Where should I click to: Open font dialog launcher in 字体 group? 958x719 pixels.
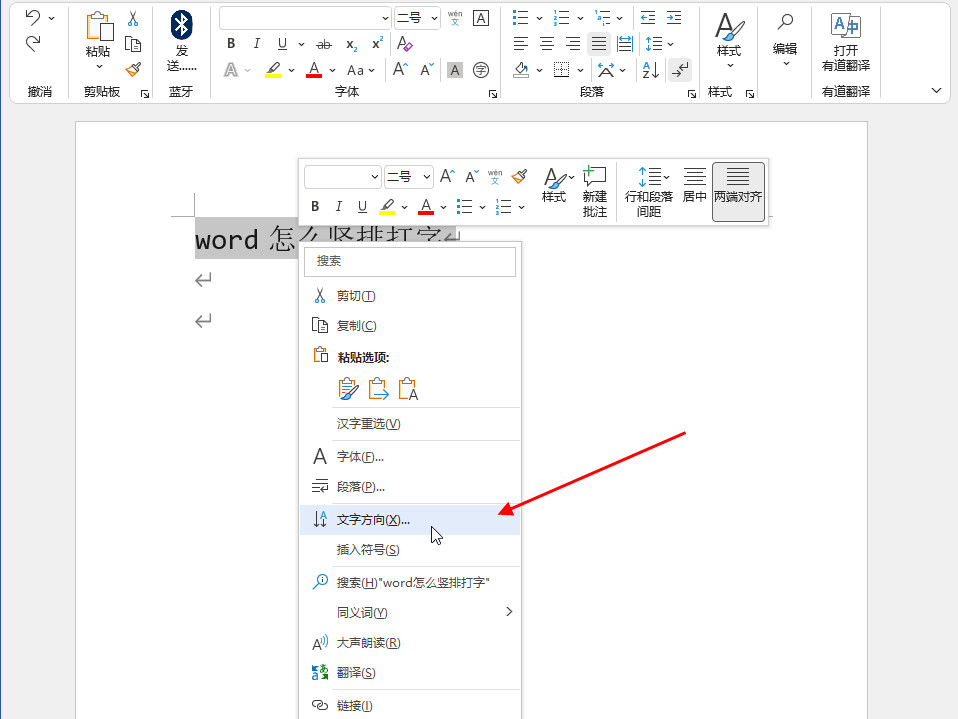tap(492, 94)
